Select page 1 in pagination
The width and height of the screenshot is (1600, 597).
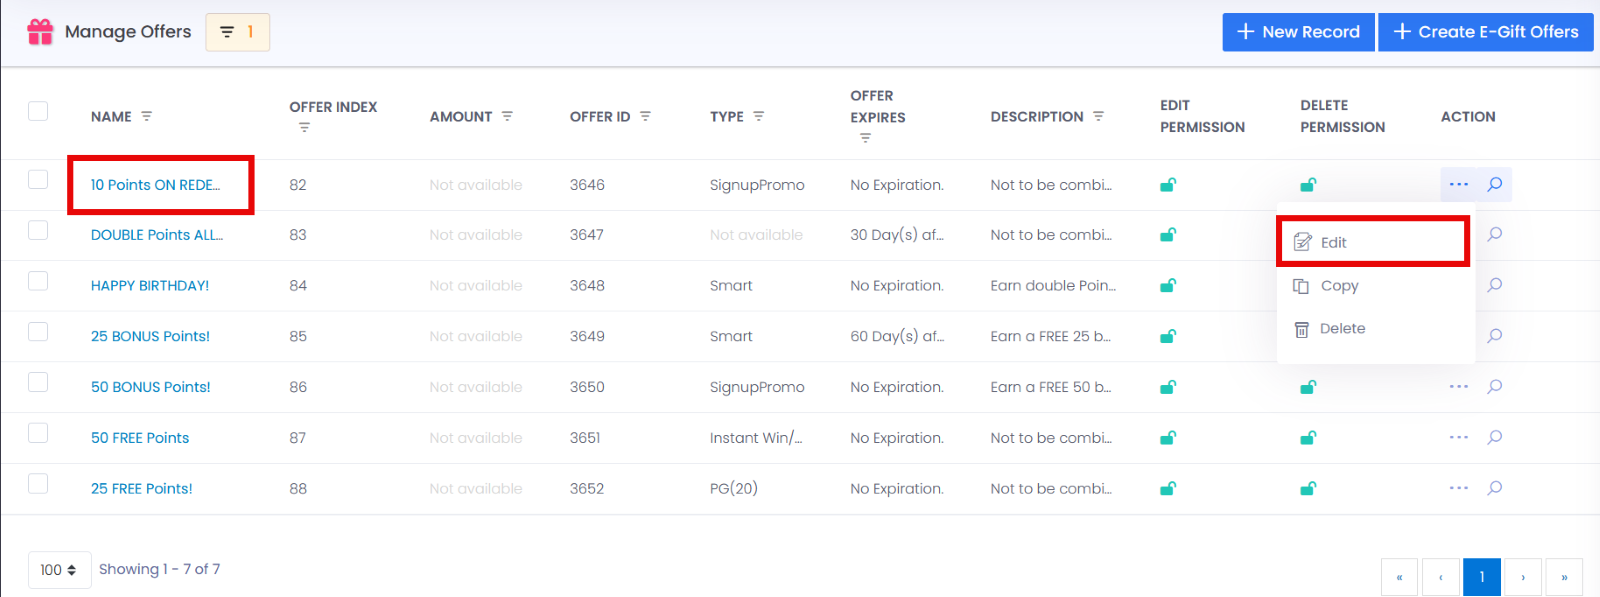tap(1482, 577)
